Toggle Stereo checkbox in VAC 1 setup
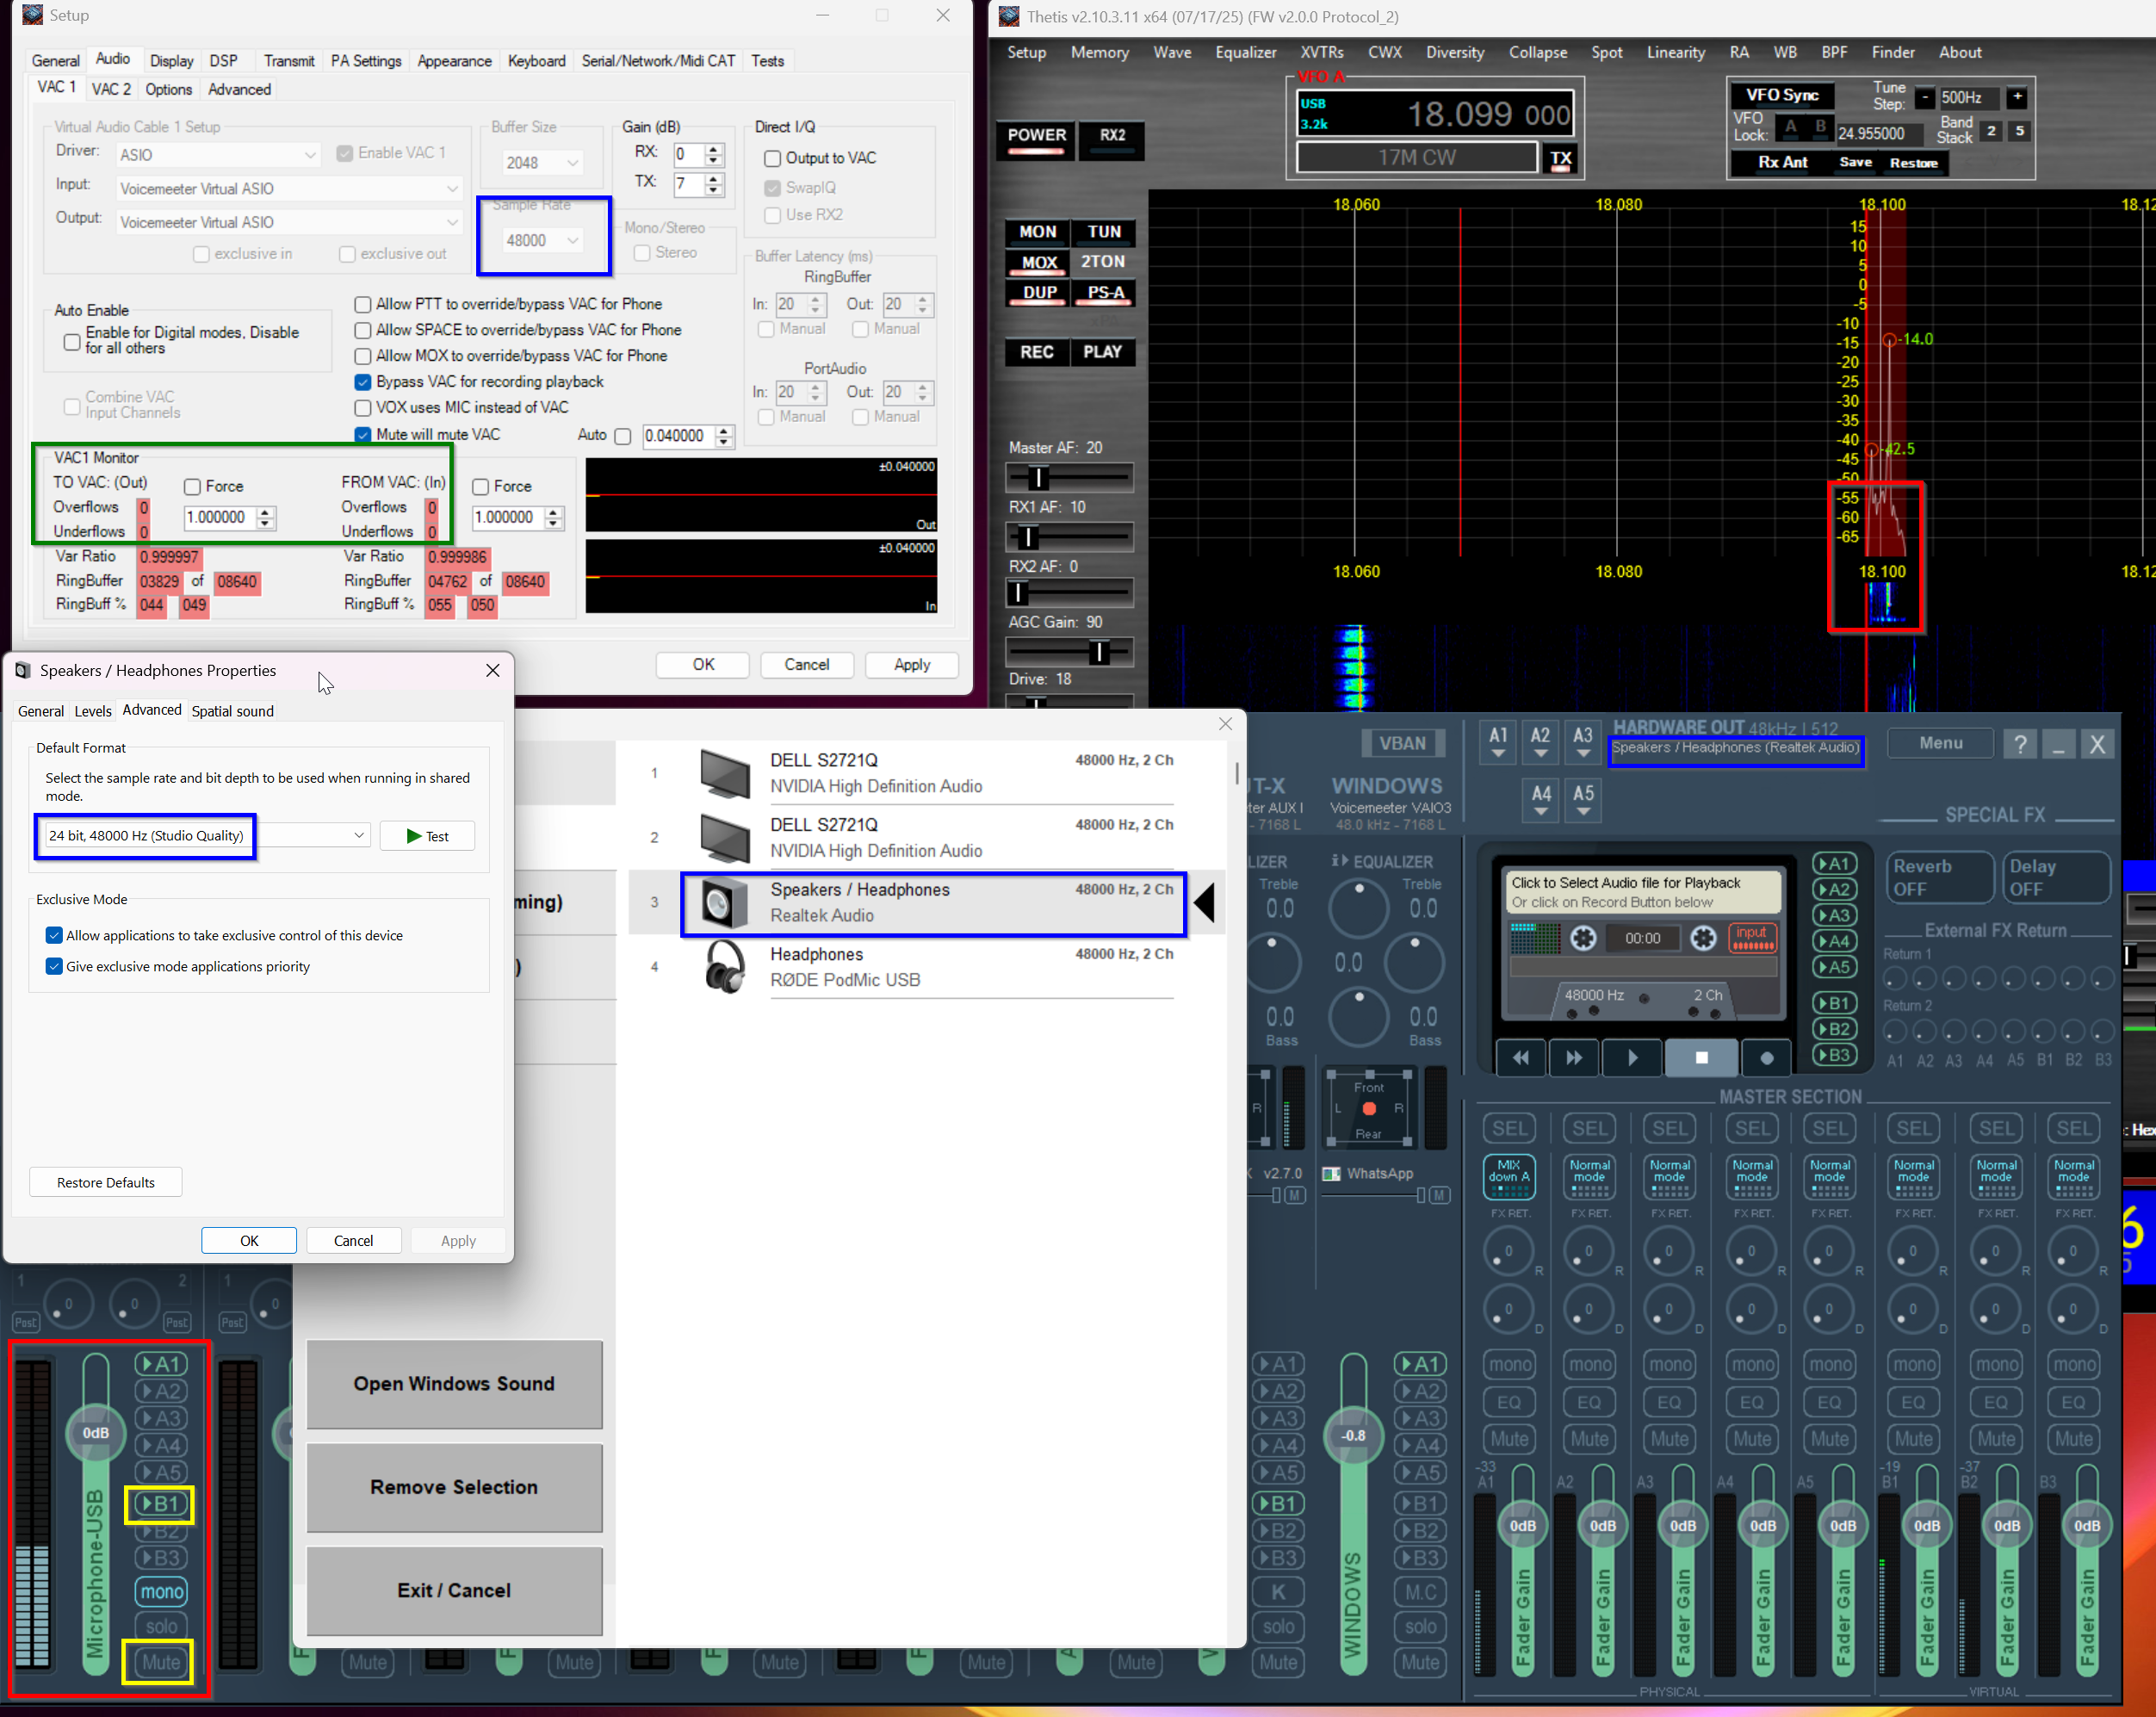2156x1717 pixels. pos(642,253)
